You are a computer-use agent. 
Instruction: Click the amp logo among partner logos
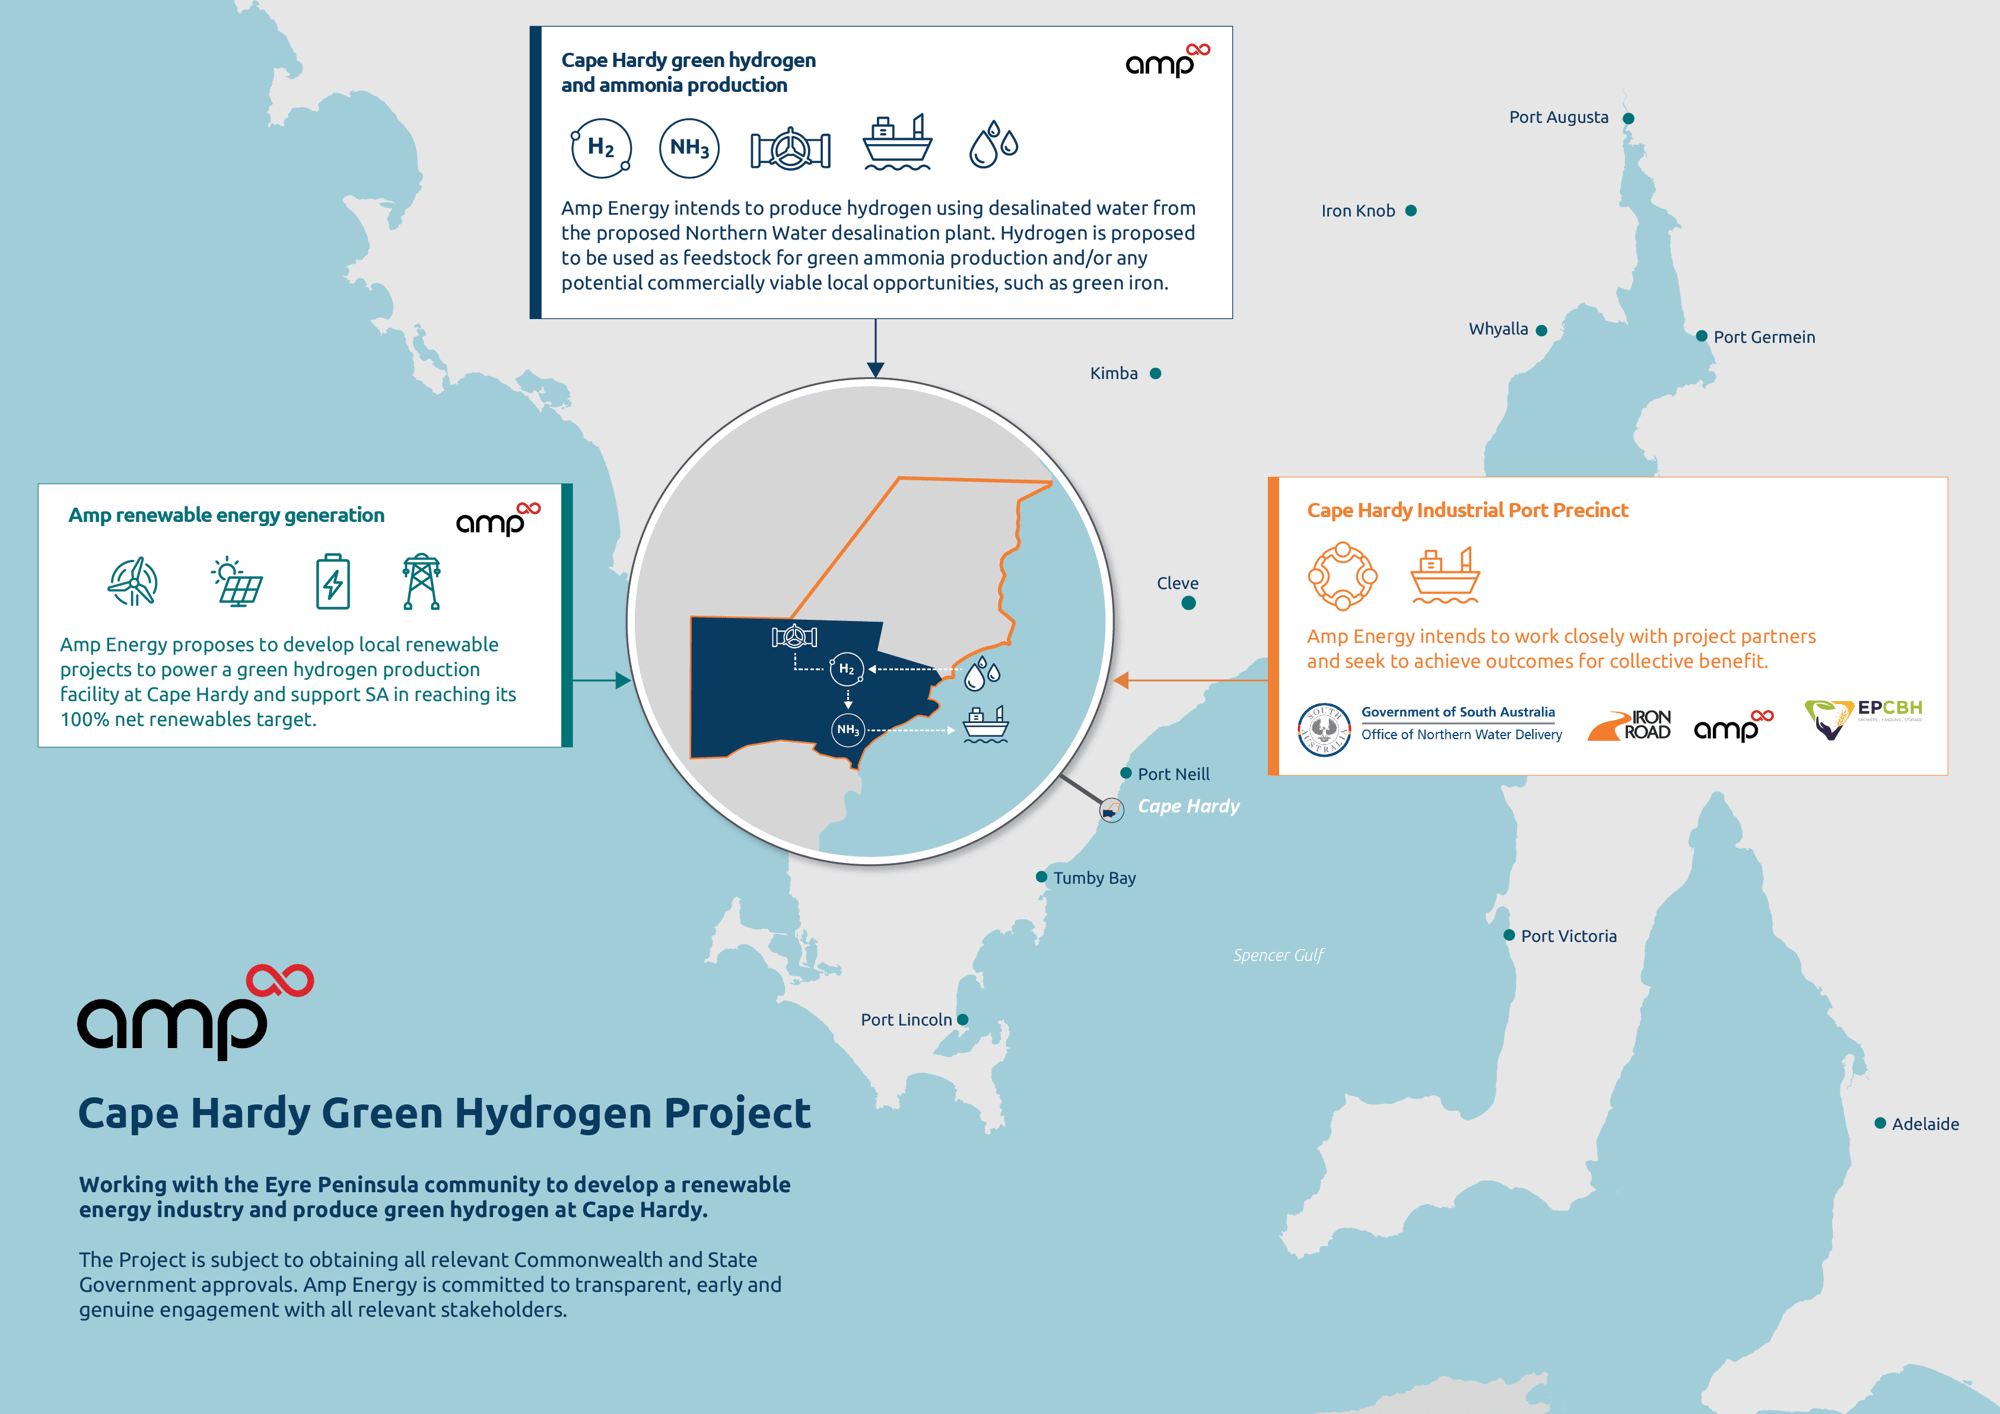pos(1734,725)
